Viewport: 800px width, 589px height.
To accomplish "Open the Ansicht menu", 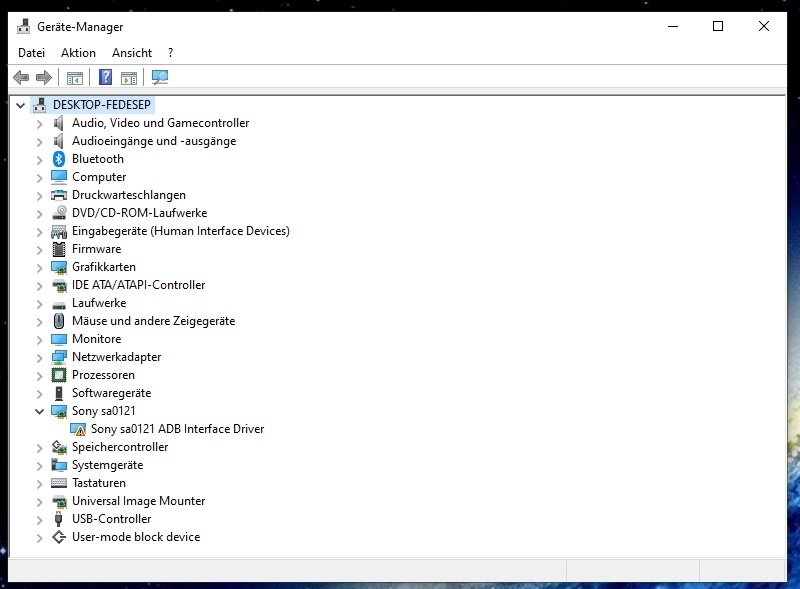I will pyautogui.click(x=132, y=53).
